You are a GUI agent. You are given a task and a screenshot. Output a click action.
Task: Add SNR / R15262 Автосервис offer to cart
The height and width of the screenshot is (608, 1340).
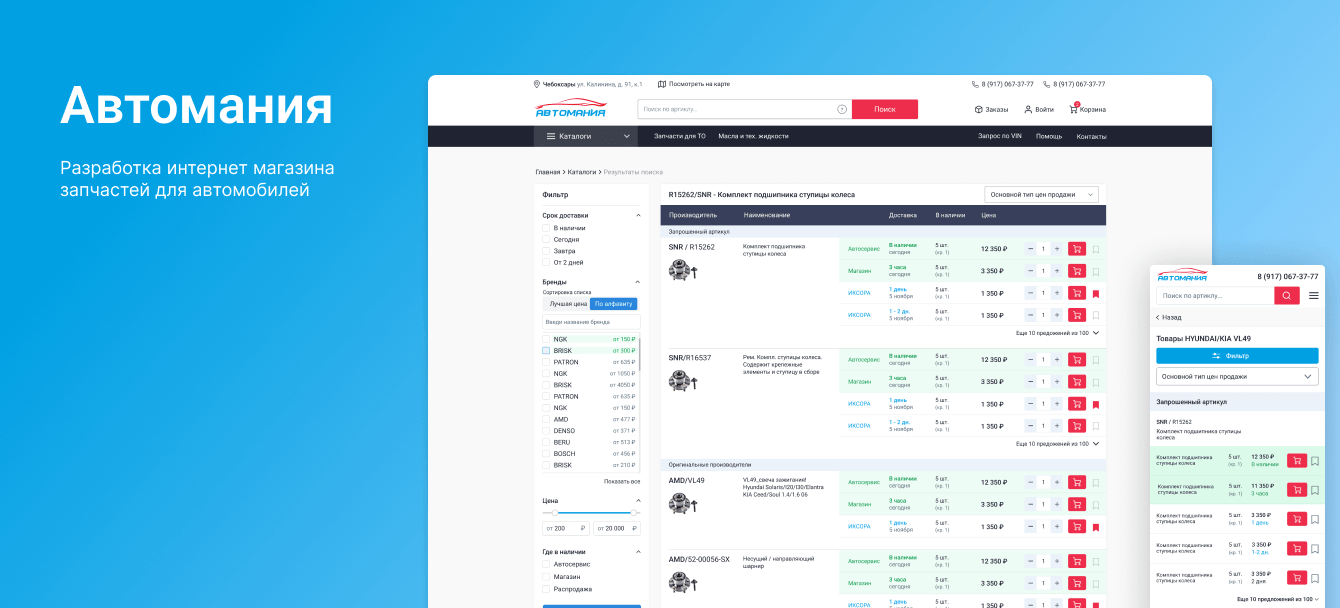pos(1076,249)
